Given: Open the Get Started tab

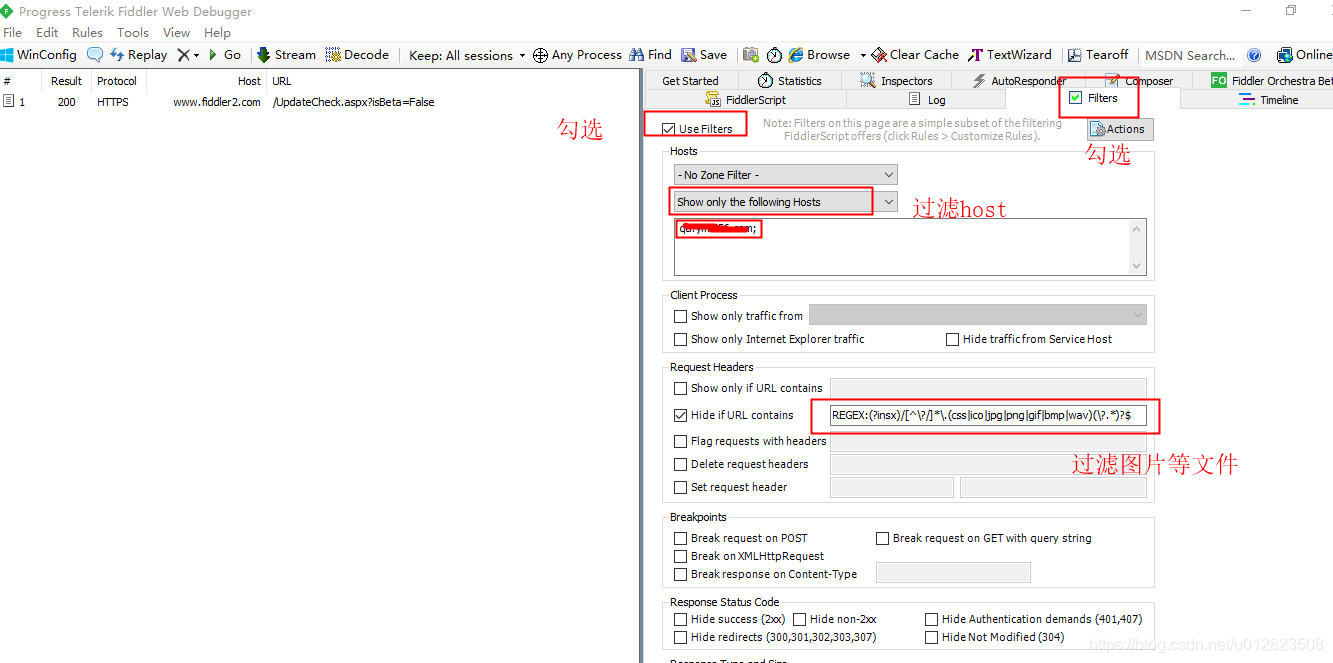Looking at the screenshot, I should coord(690,81).
